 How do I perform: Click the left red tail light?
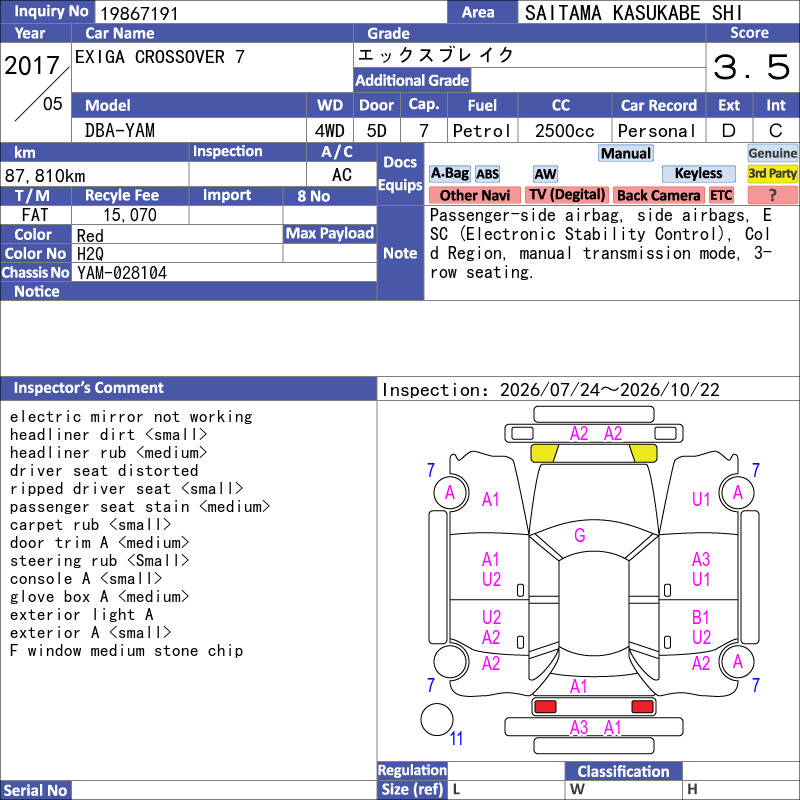[x=545, y=706]
